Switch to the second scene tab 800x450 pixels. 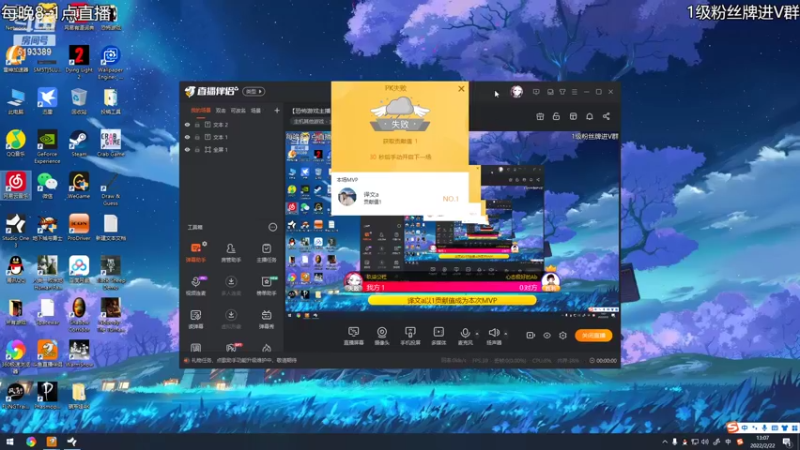[220, 110]
